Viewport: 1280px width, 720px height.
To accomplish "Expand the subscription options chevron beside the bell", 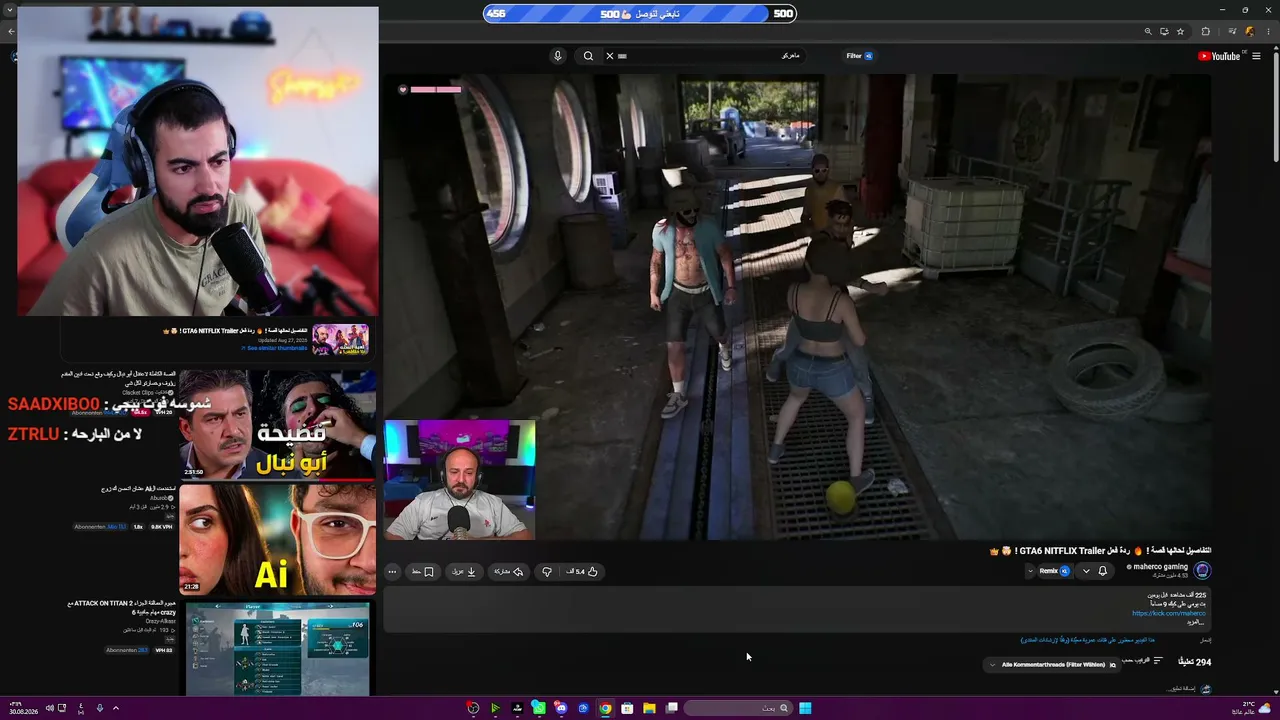I will click(x=1086, y=571).
